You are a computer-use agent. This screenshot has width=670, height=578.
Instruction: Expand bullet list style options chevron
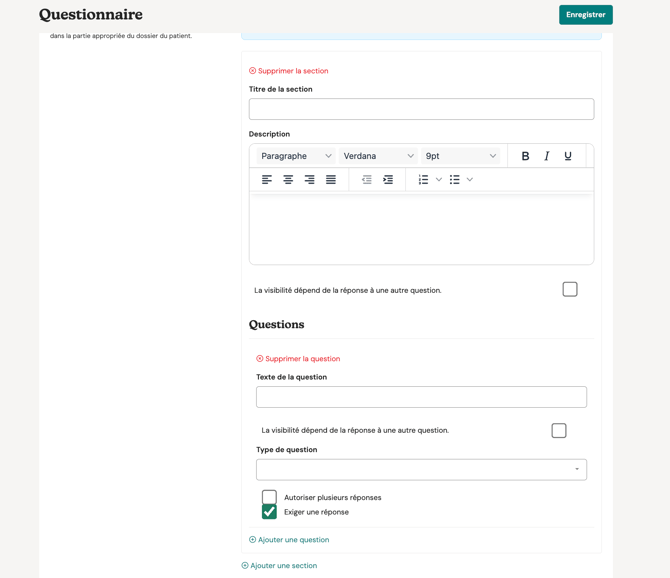click(x=470, y=180)
